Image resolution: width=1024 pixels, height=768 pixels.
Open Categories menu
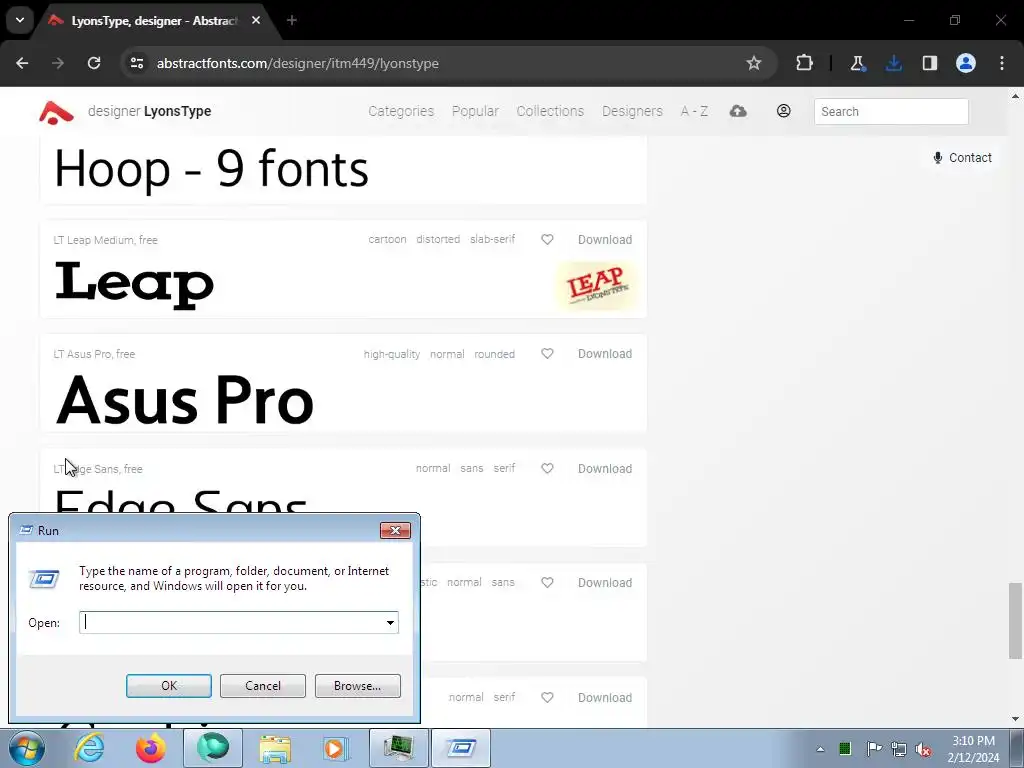pyautogui.click(x=401, y=111)
